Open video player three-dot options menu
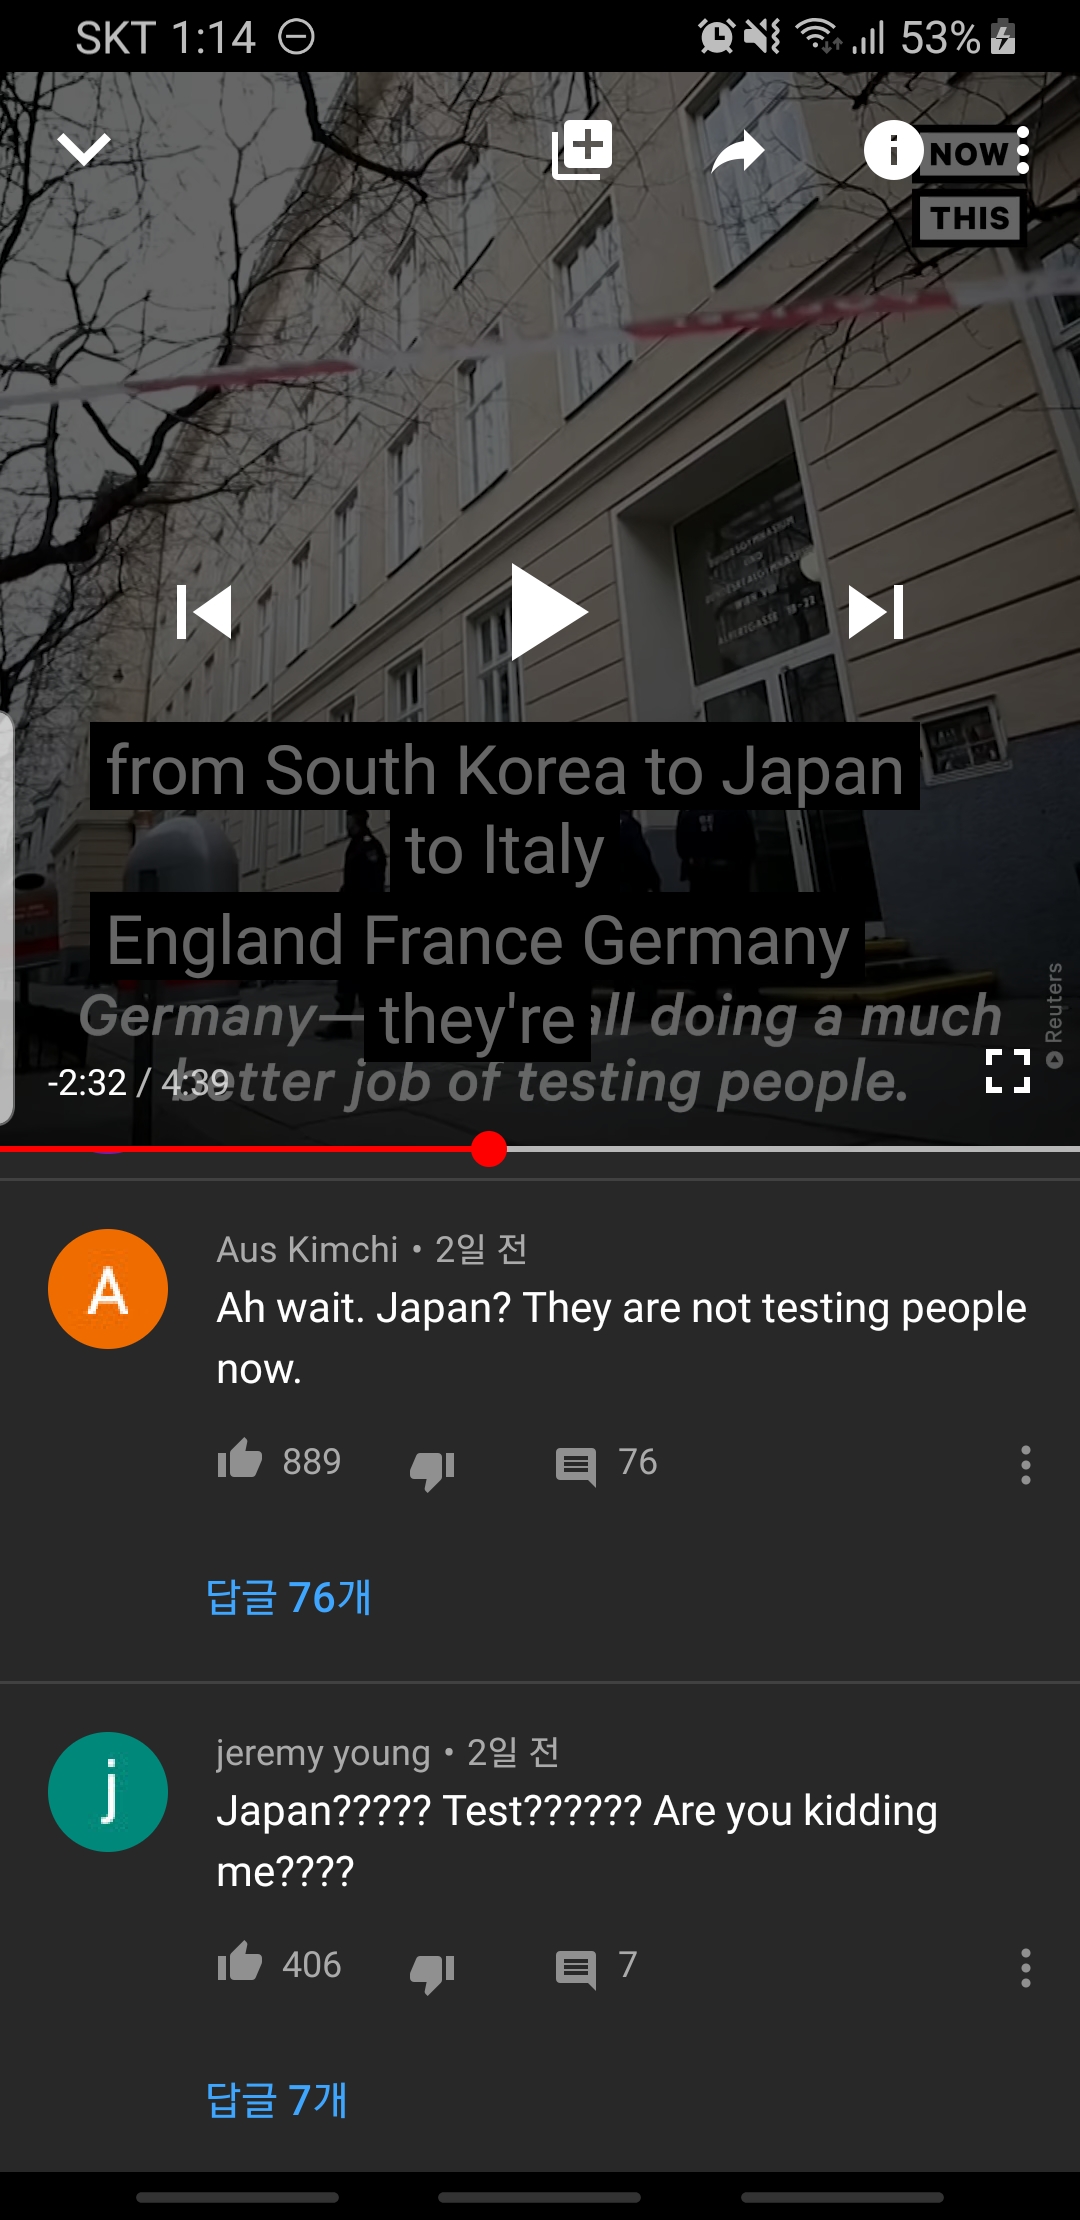The image size is (1080, 2220). coord(1023,150)
